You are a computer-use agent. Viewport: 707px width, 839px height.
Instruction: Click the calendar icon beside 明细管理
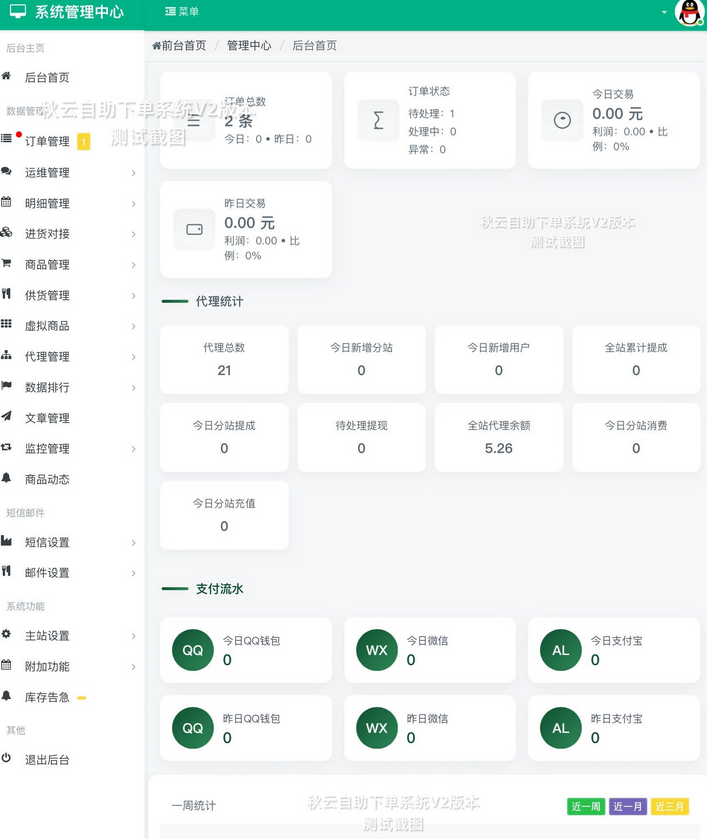coord(6,202)
